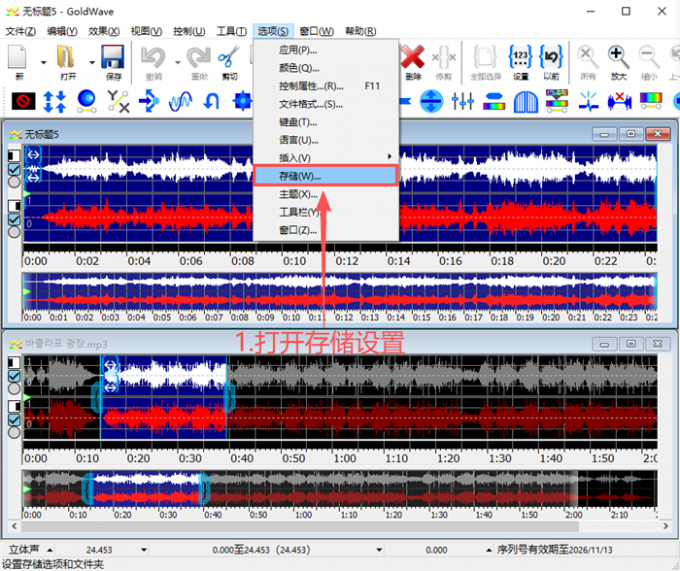Open the equalizer sliders effect icon
The width and height of the screenshot is (680, 571).
tap(462, 100)
